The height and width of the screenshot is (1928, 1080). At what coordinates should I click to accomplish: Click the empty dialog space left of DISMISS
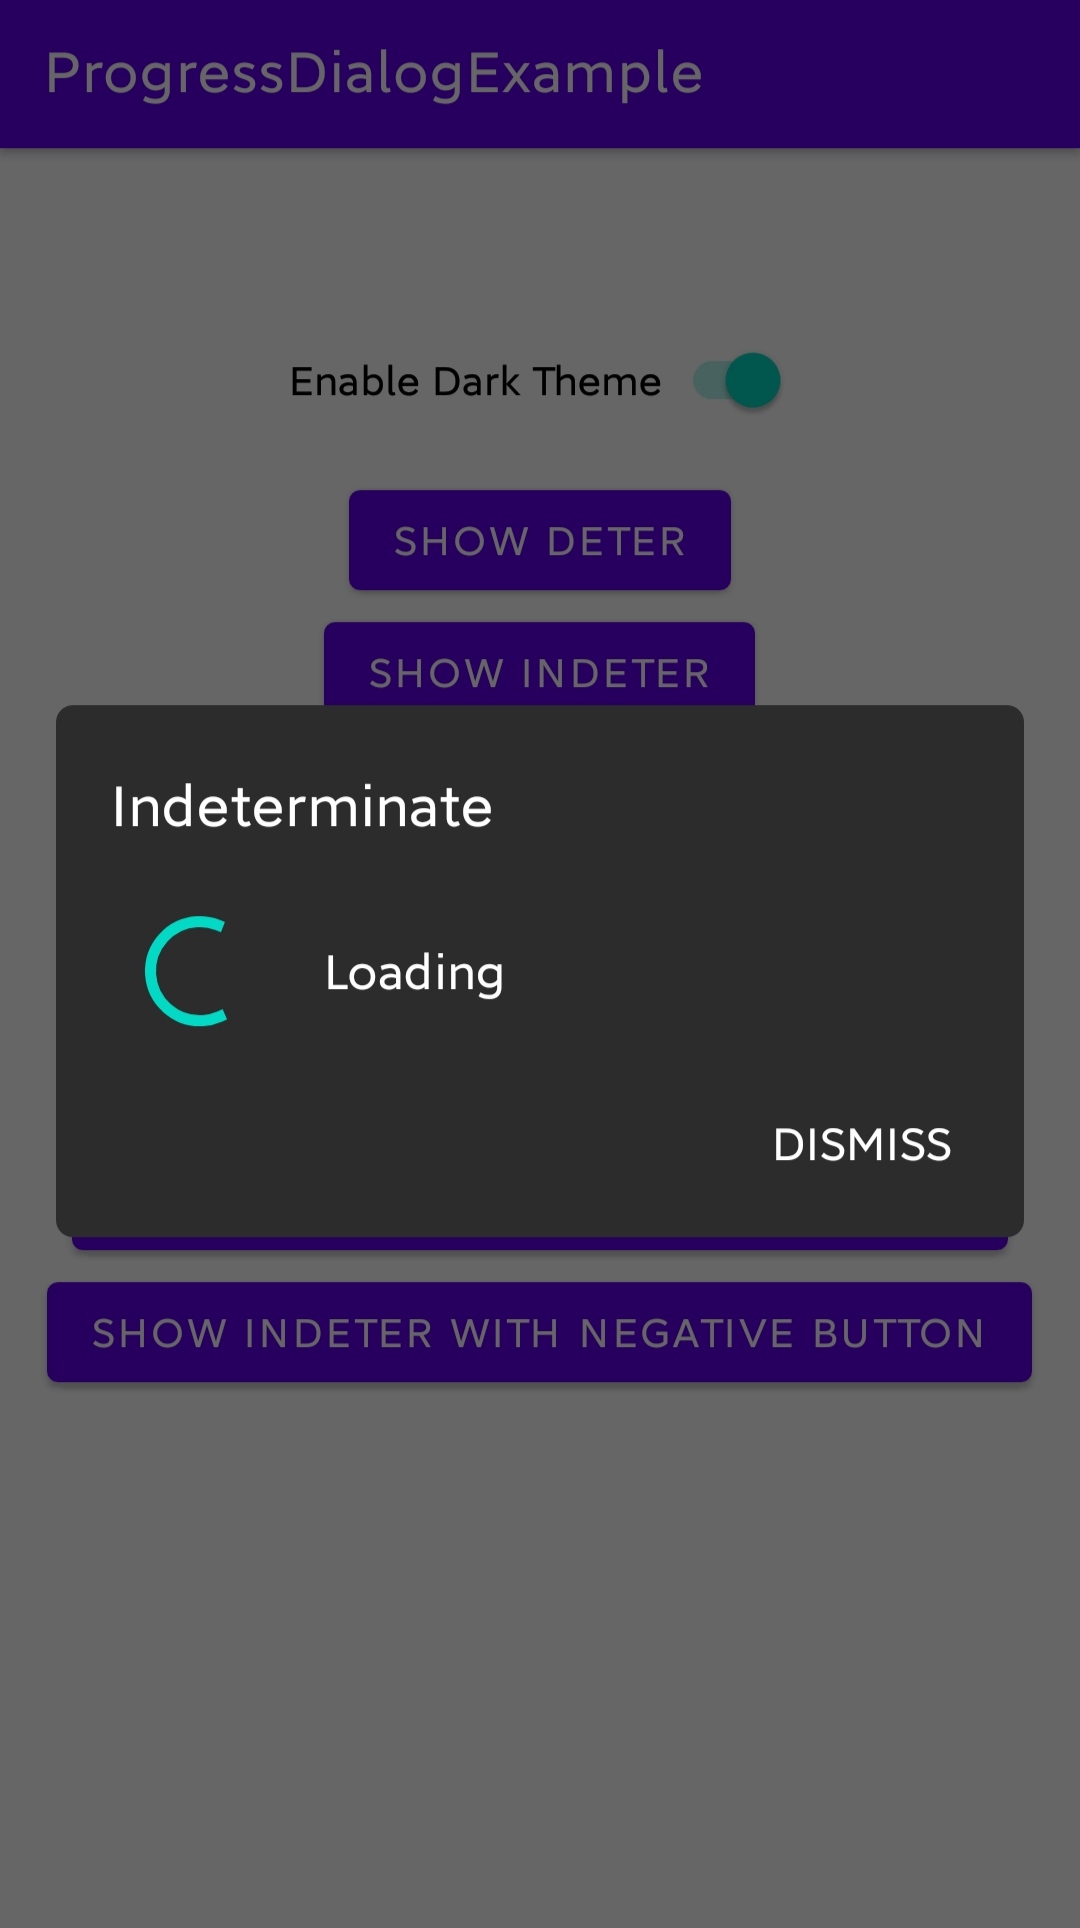pyautogui.click(x=400, y=1145)
